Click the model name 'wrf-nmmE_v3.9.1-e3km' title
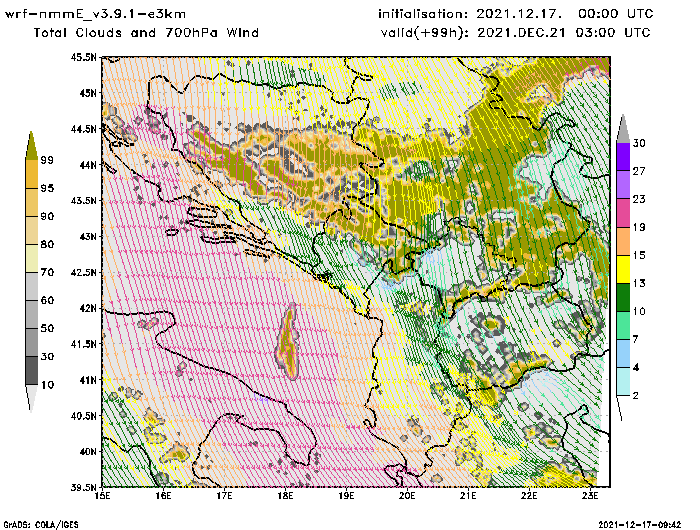 pos(95,14)
